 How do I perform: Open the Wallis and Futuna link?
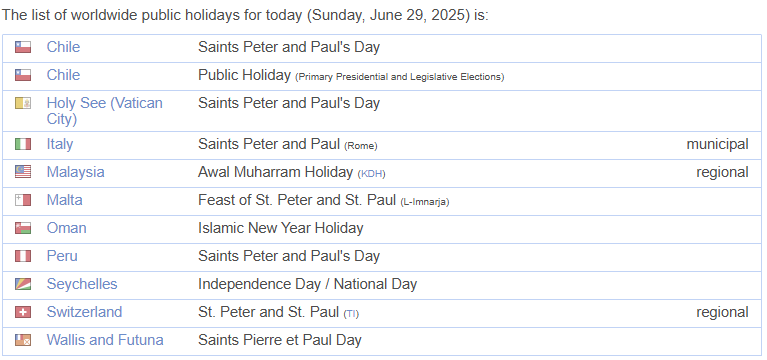point(105,339)
